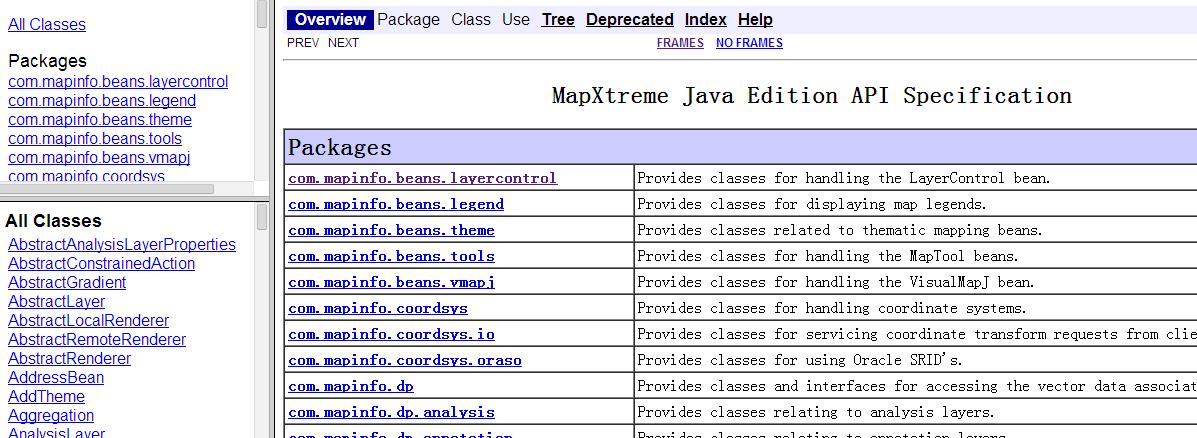The height and width of the screenshot is (438, 1197).
Task: Open com.mapinfo.dp.analysis package
Action: click(392, 412)
